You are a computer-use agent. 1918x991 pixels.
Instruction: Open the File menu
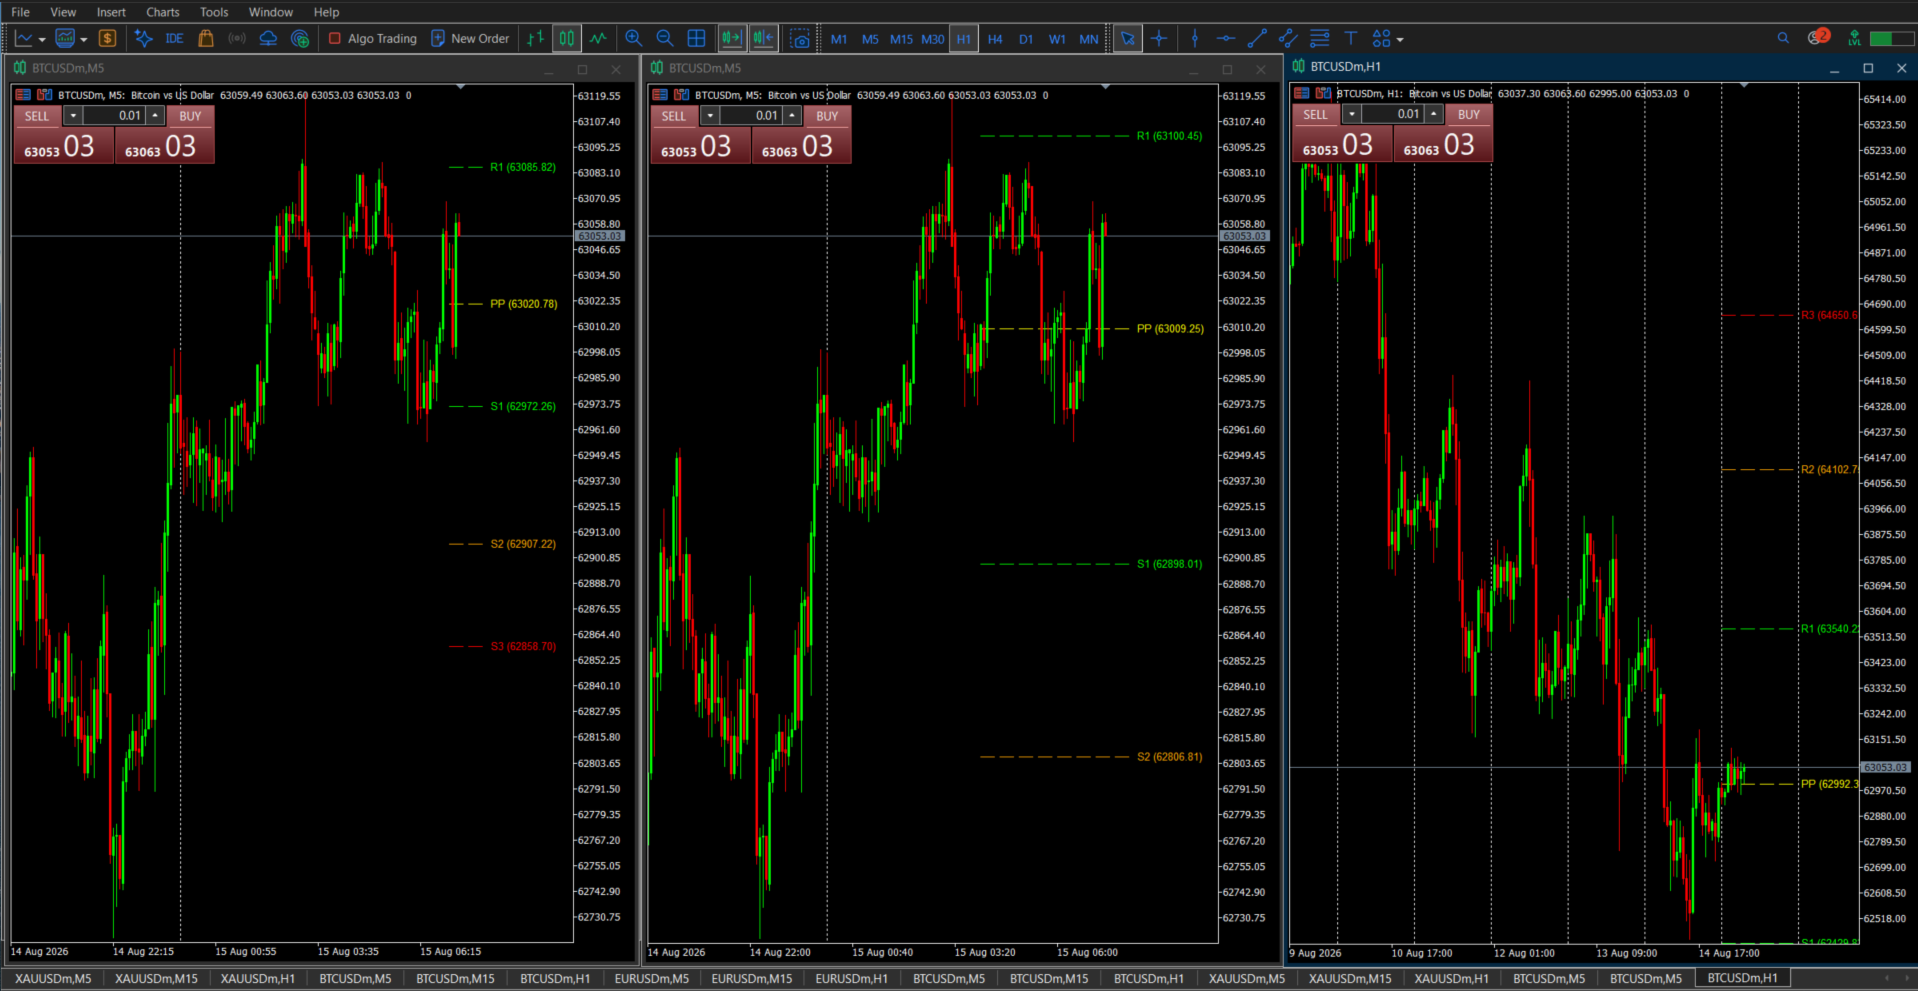point(20,12)
